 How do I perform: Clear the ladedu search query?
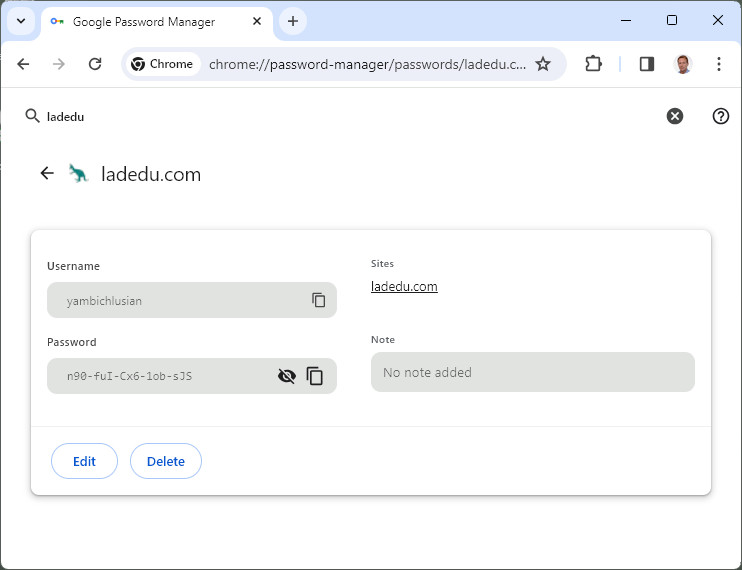(675, 116)
